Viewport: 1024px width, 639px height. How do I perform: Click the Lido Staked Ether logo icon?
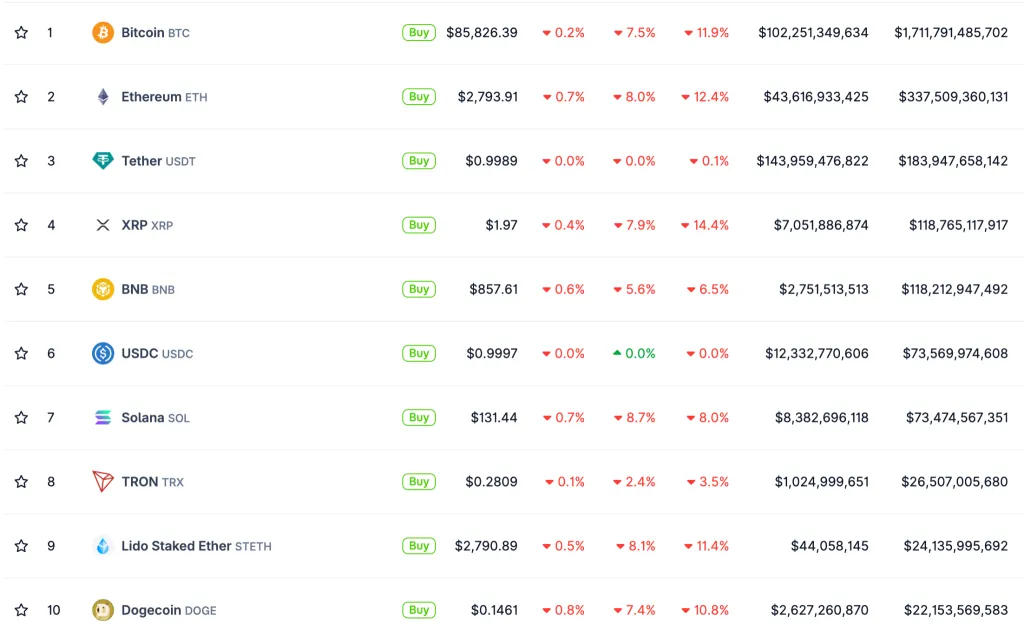(103, 546)
